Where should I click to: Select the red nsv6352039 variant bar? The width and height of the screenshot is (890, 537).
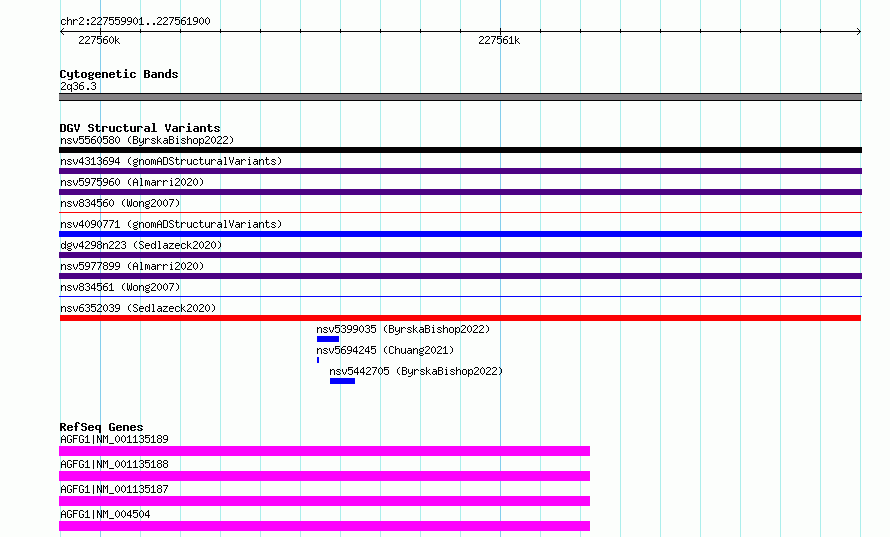(460, 318)
